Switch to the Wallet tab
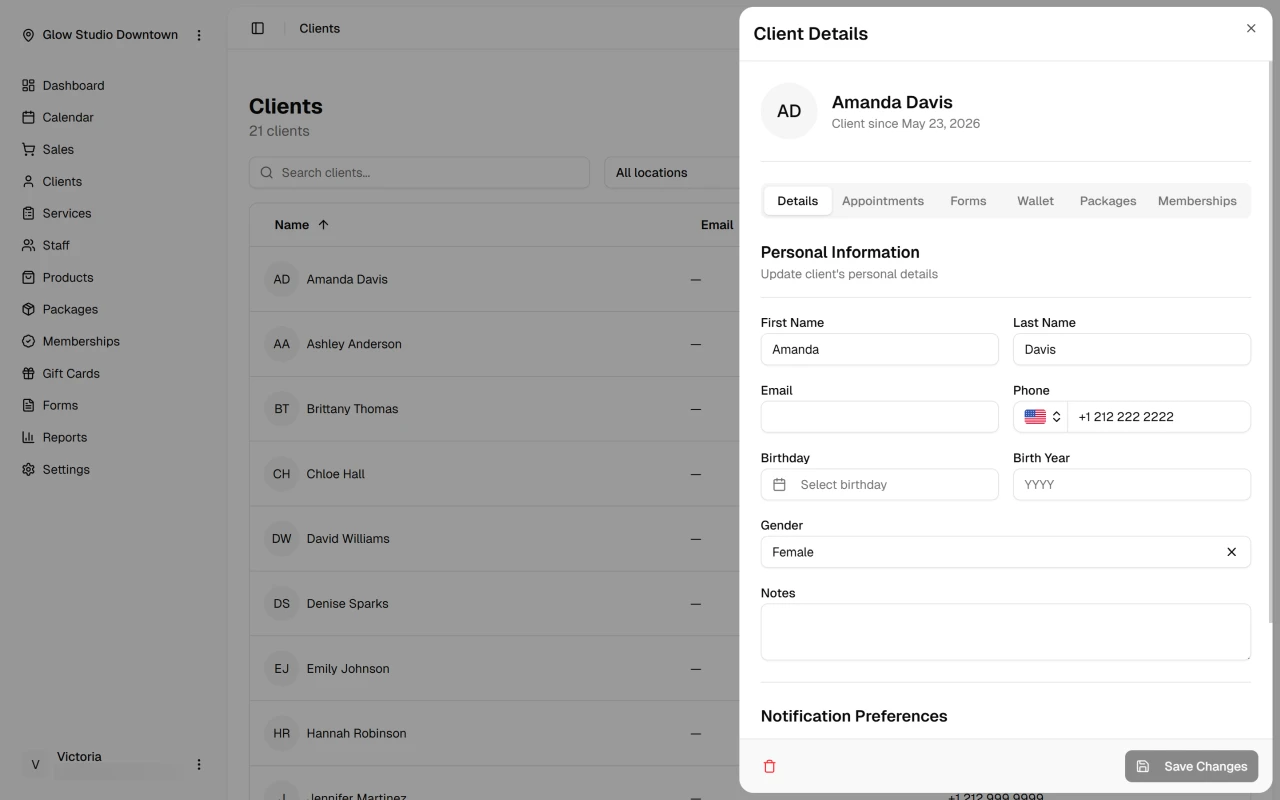Viewport: 1280px width, 800px height. [x=1036, y=201]
